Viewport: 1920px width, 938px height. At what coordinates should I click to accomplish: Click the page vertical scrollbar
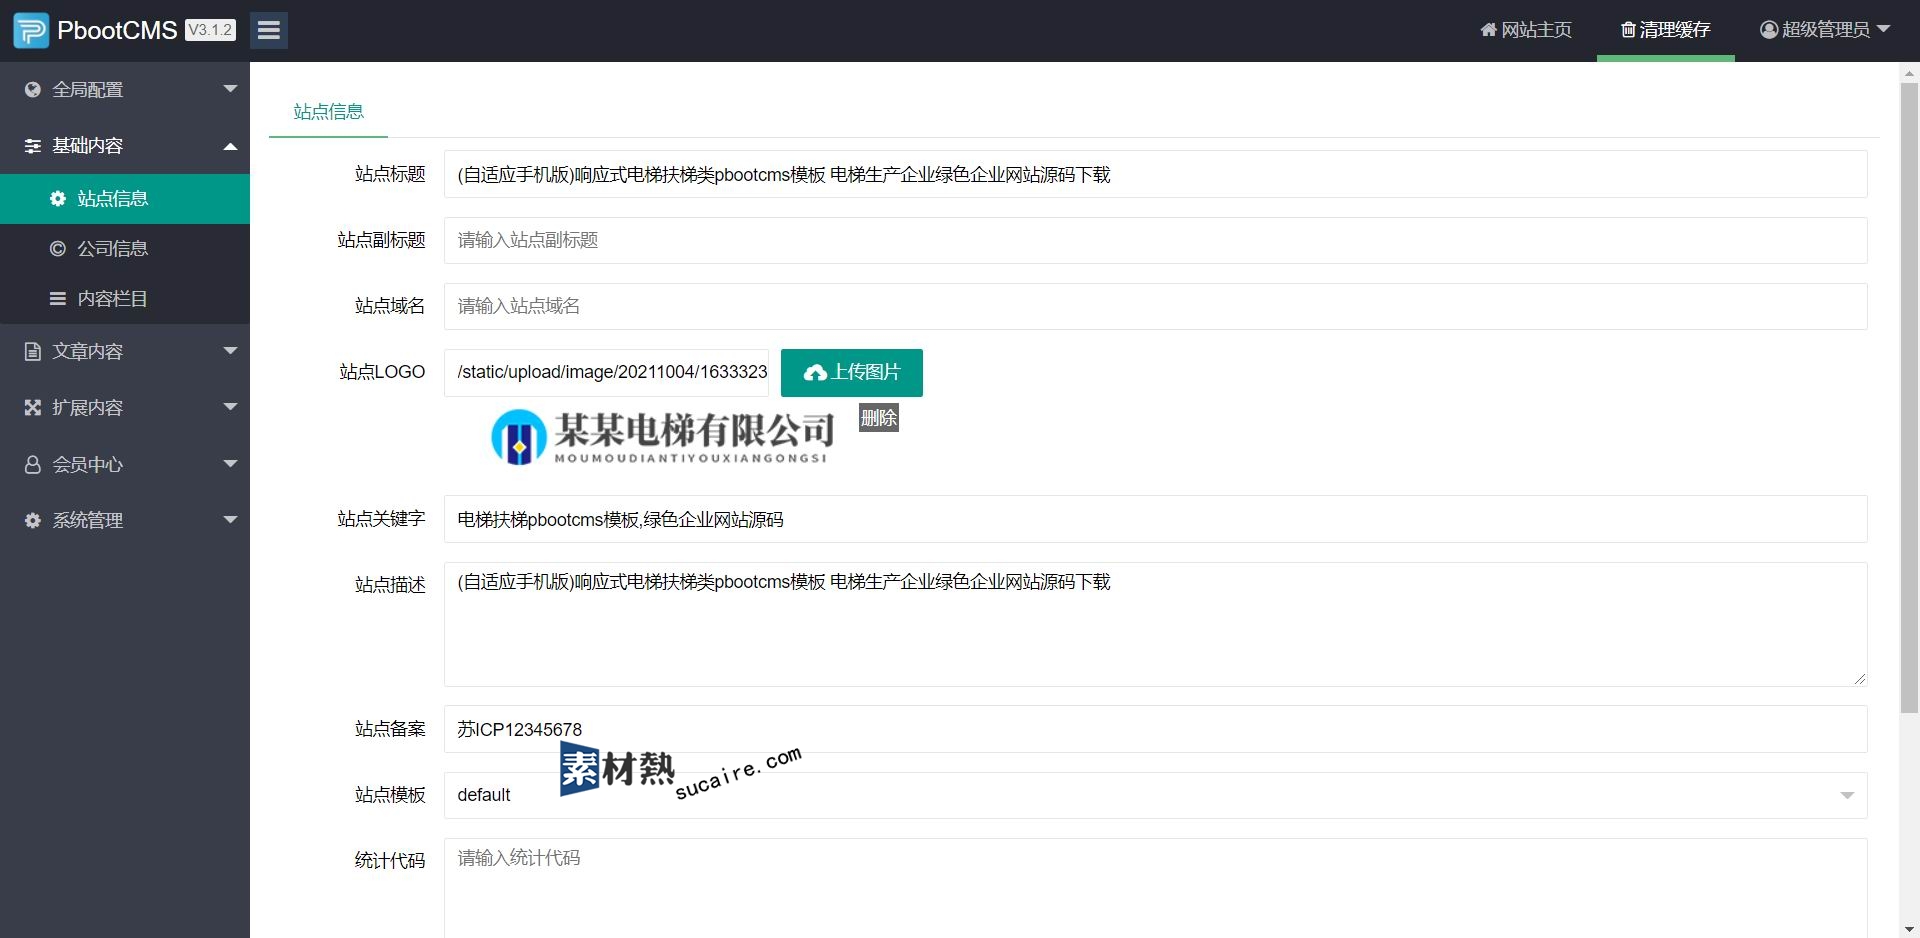pyautogui.click(x=1909, y=398)
